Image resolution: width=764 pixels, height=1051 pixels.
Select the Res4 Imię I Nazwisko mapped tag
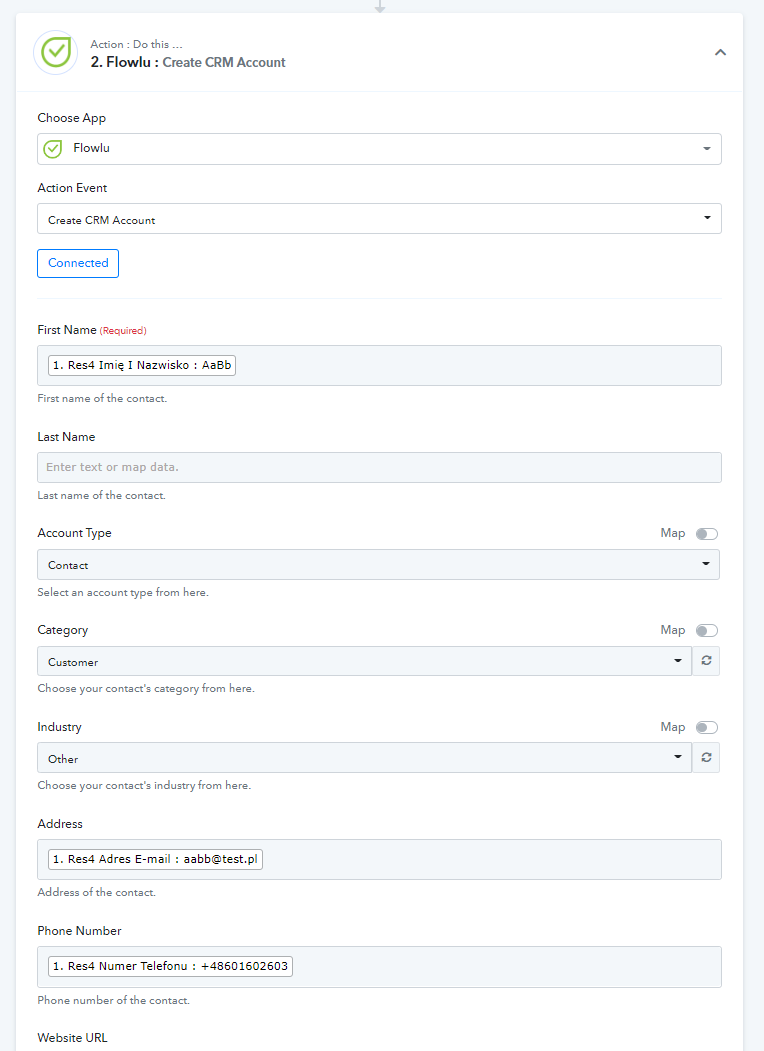click(142, 365)
